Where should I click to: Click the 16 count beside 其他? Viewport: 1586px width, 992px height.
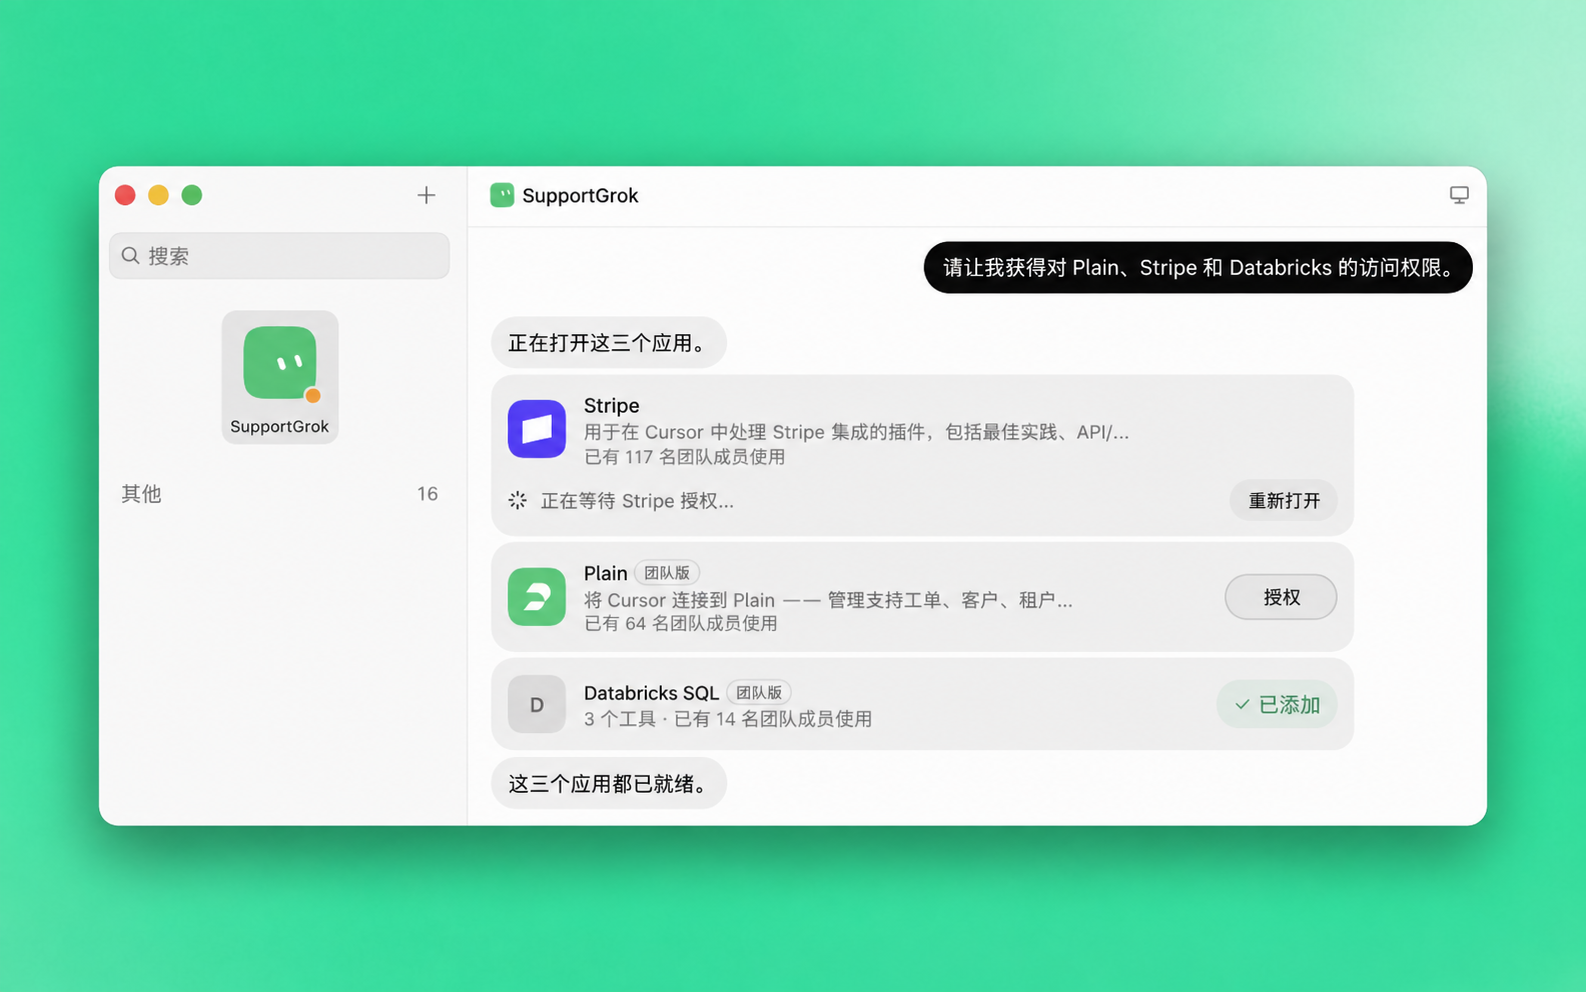pos(427,494)
